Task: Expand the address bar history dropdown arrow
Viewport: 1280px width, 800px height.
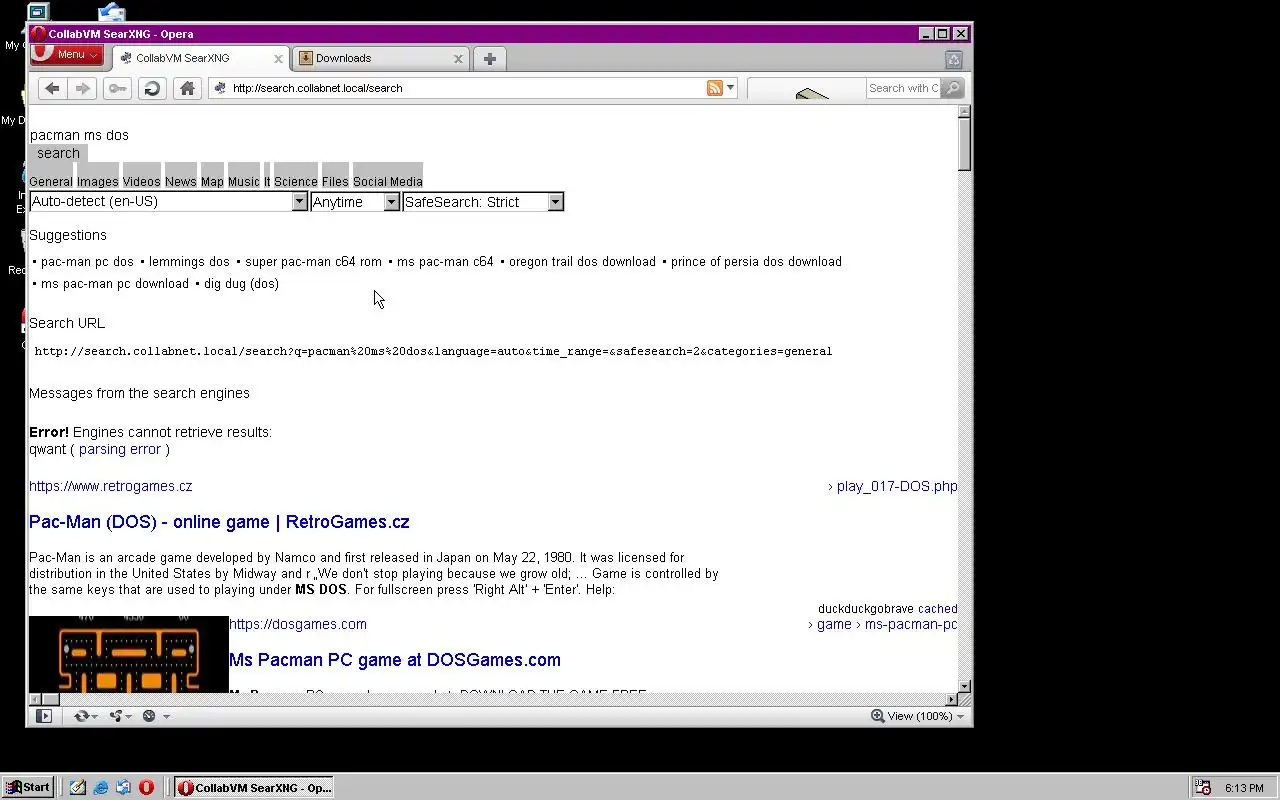Action: point(731,88)
